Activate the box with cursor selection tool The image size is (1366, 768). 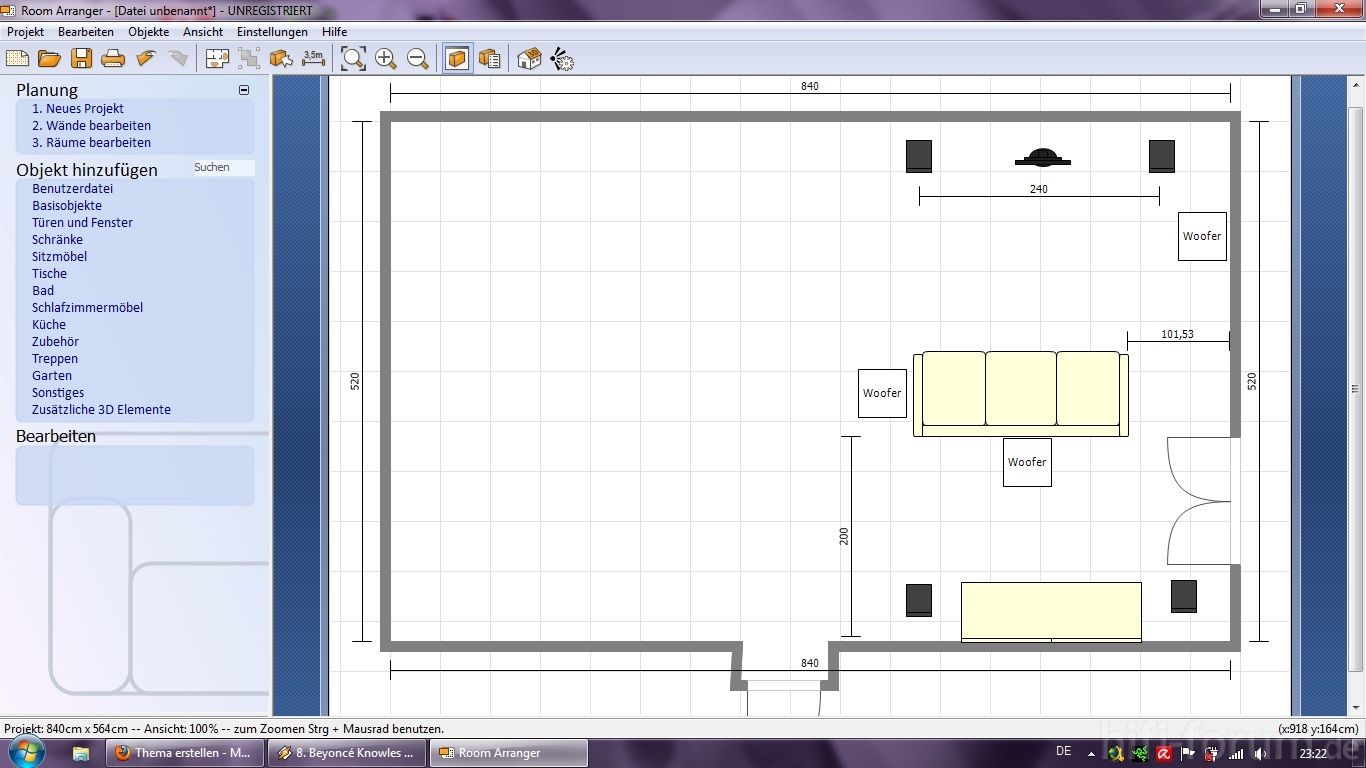tap(281, 59)
